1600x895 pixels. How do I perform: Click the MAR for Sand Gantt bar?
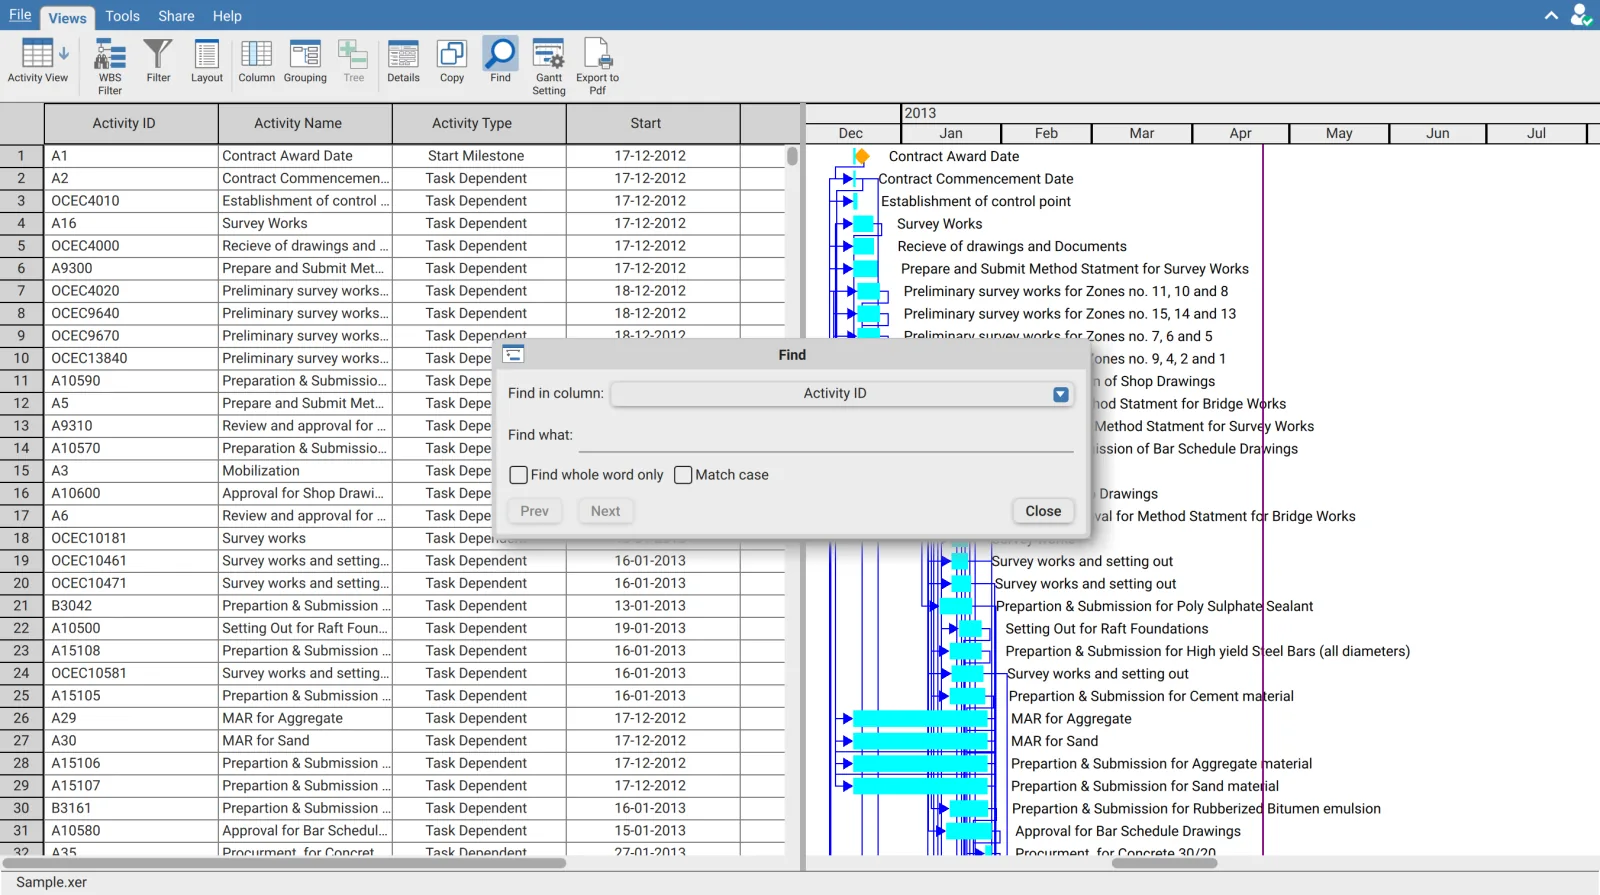point(920,741)
